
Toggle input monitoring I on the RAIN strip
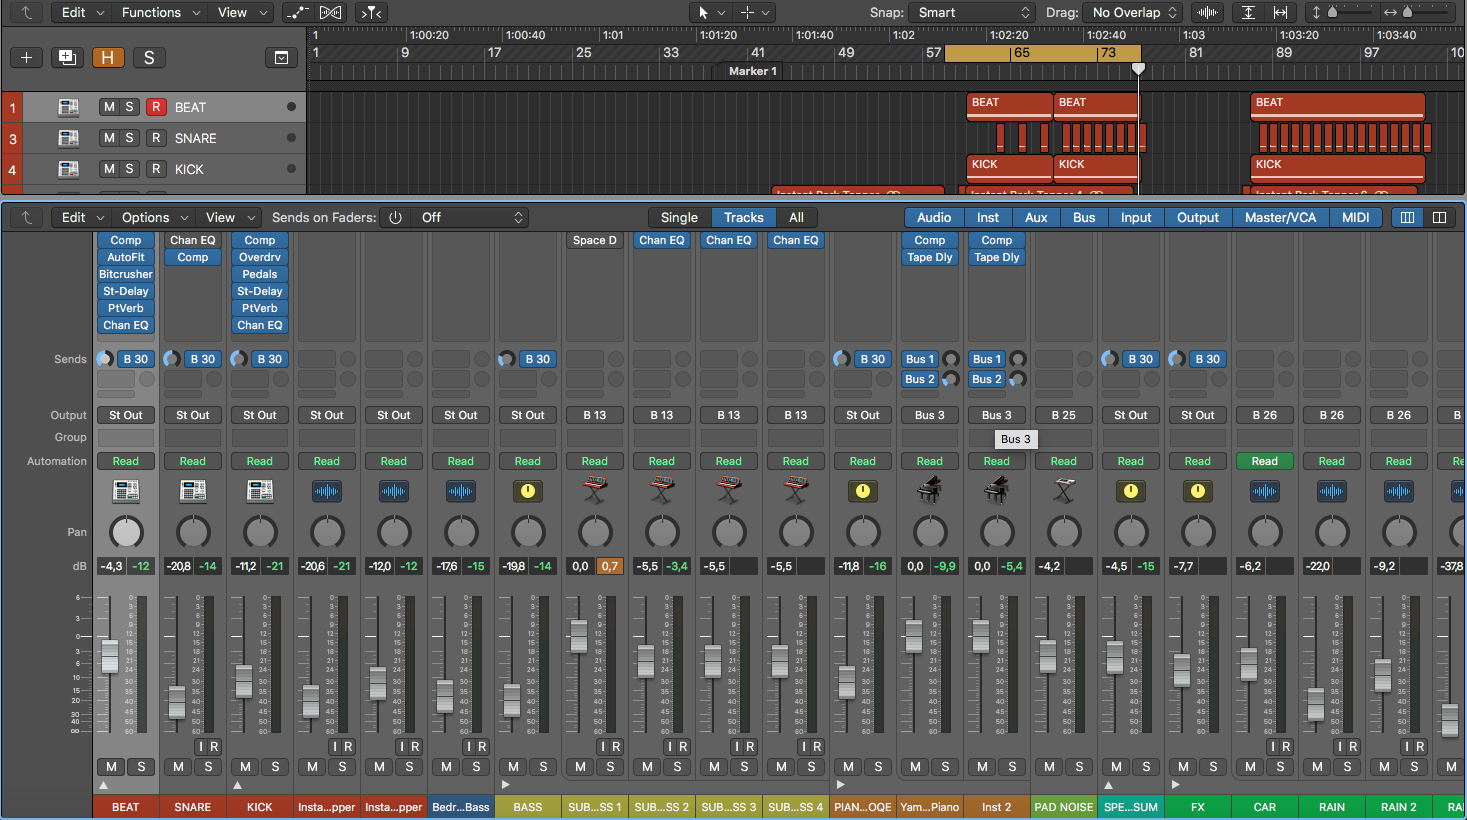point(1340,747)
